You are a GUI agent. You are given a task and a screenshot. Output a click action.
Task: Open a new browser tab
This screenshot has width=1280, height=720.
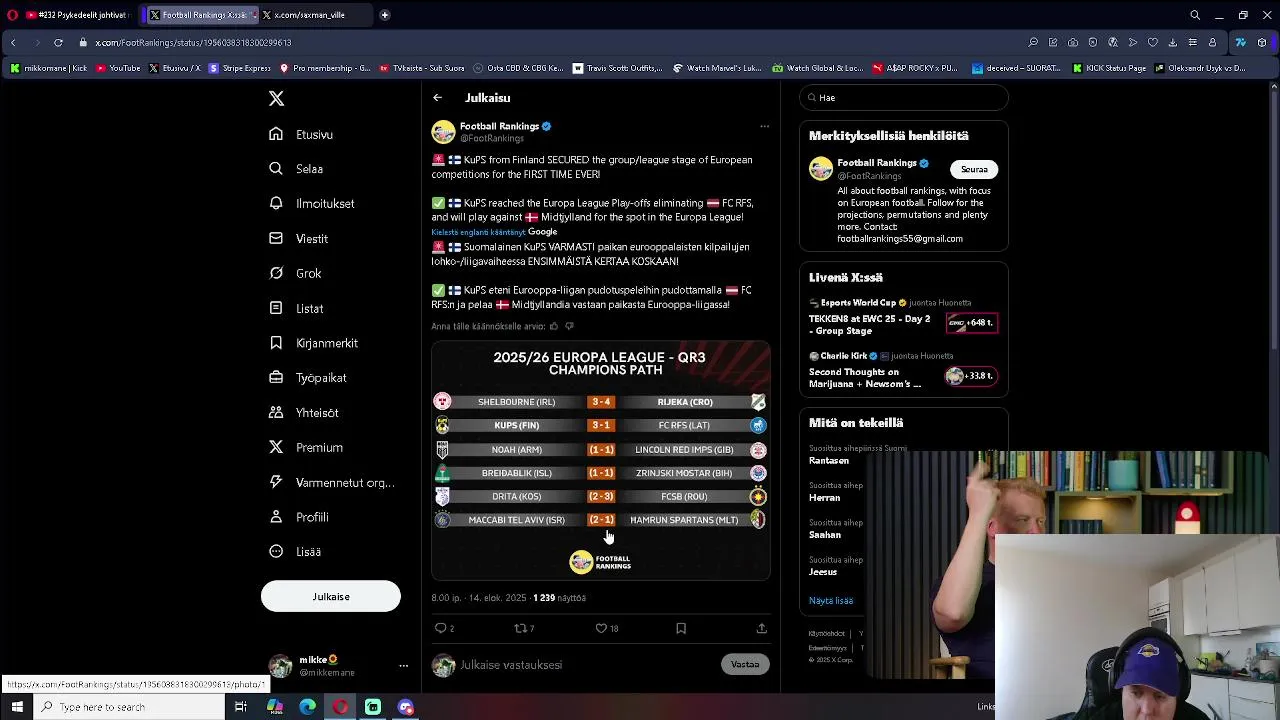point(385,15)
